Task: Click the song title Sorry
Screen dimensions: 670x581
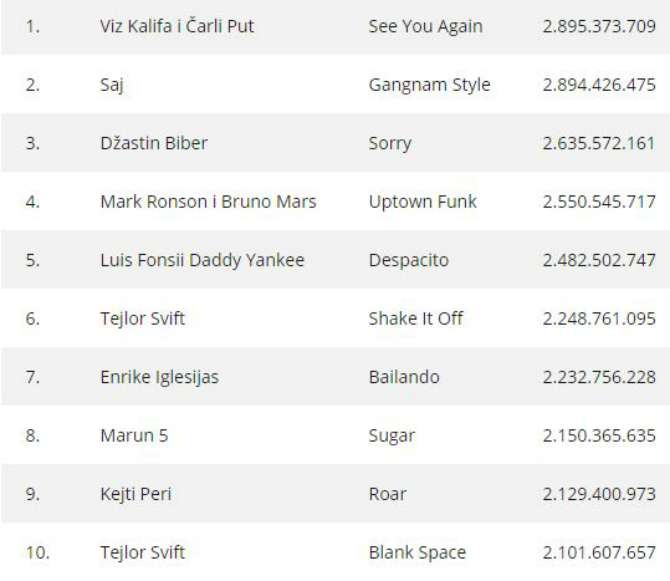Action: pyautogui.click(x=390, y=144)
